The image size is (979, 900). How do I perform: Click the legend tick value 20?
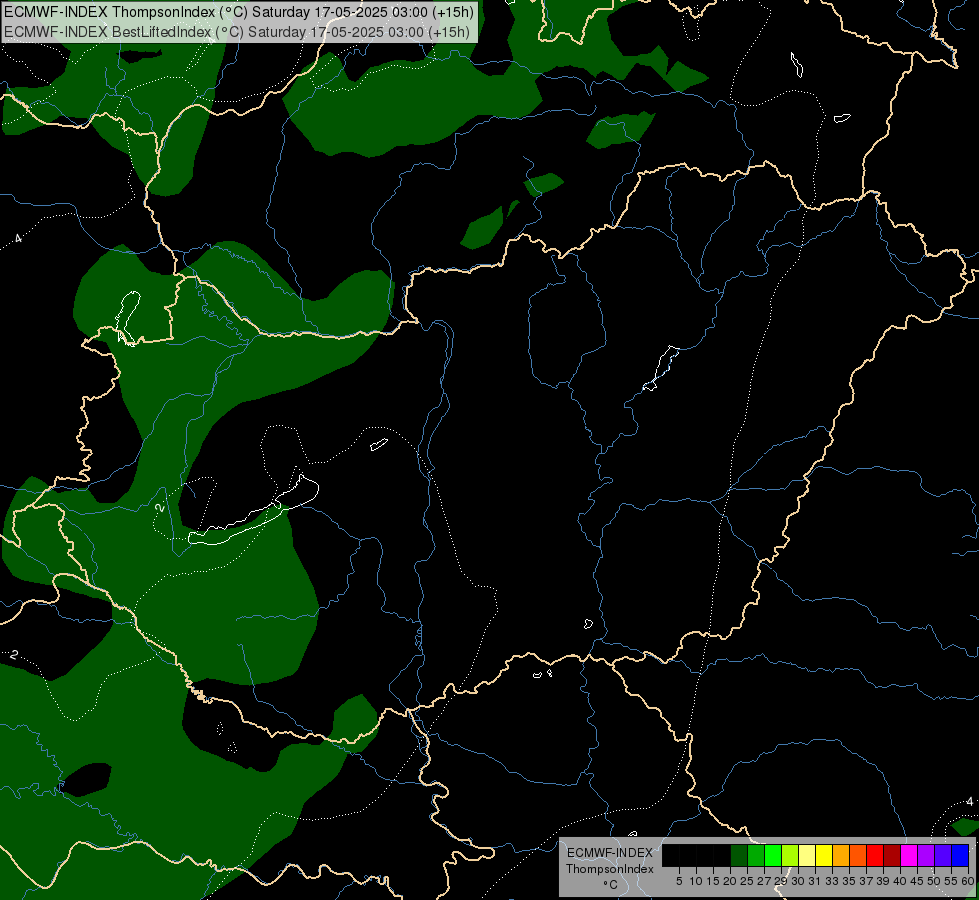[730, 881]
